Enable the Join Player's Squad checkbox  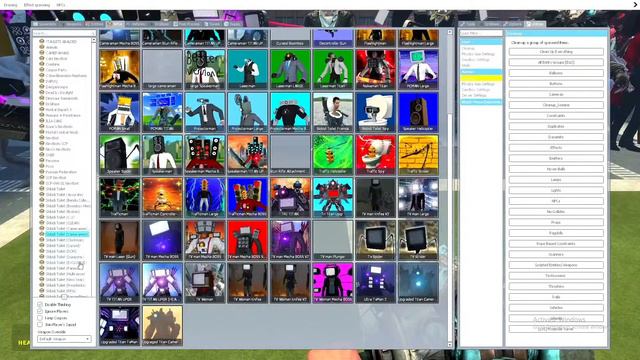pos(40,324)
